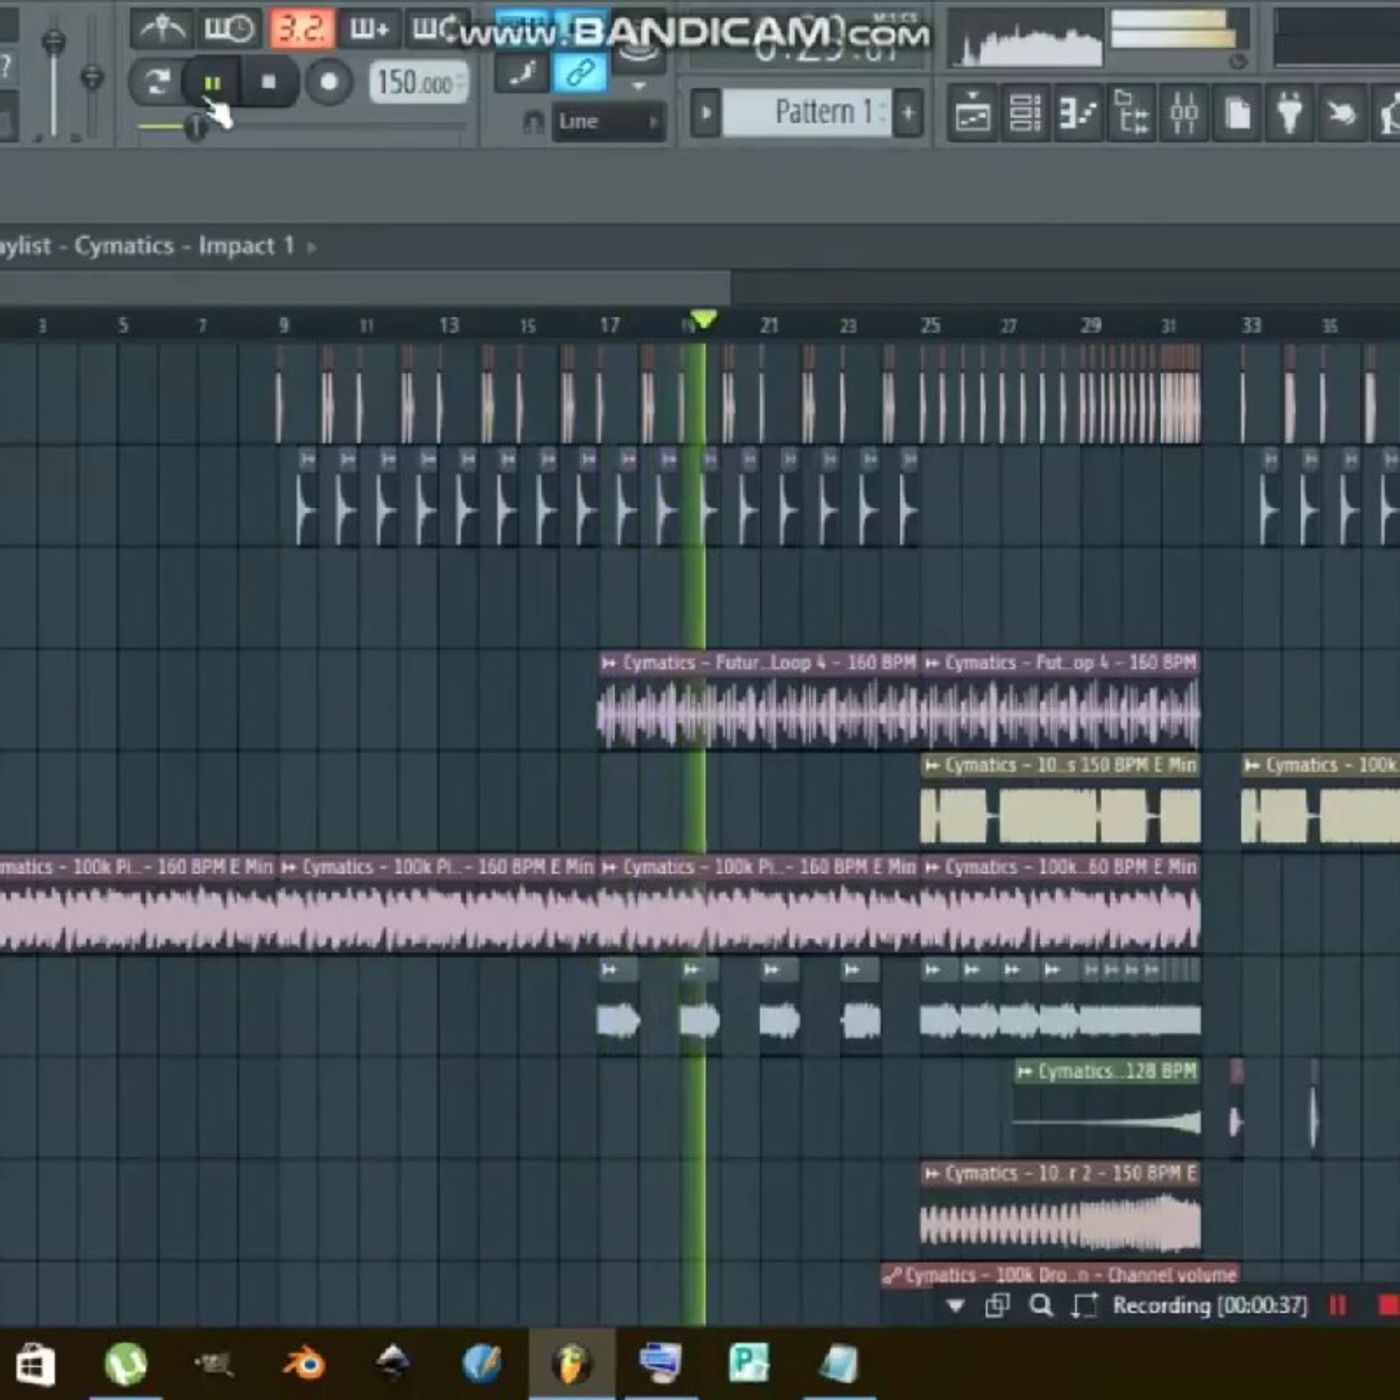Open the plugin picker plug icon
Screen dimensions: 1400x1400
(1290, 113)
